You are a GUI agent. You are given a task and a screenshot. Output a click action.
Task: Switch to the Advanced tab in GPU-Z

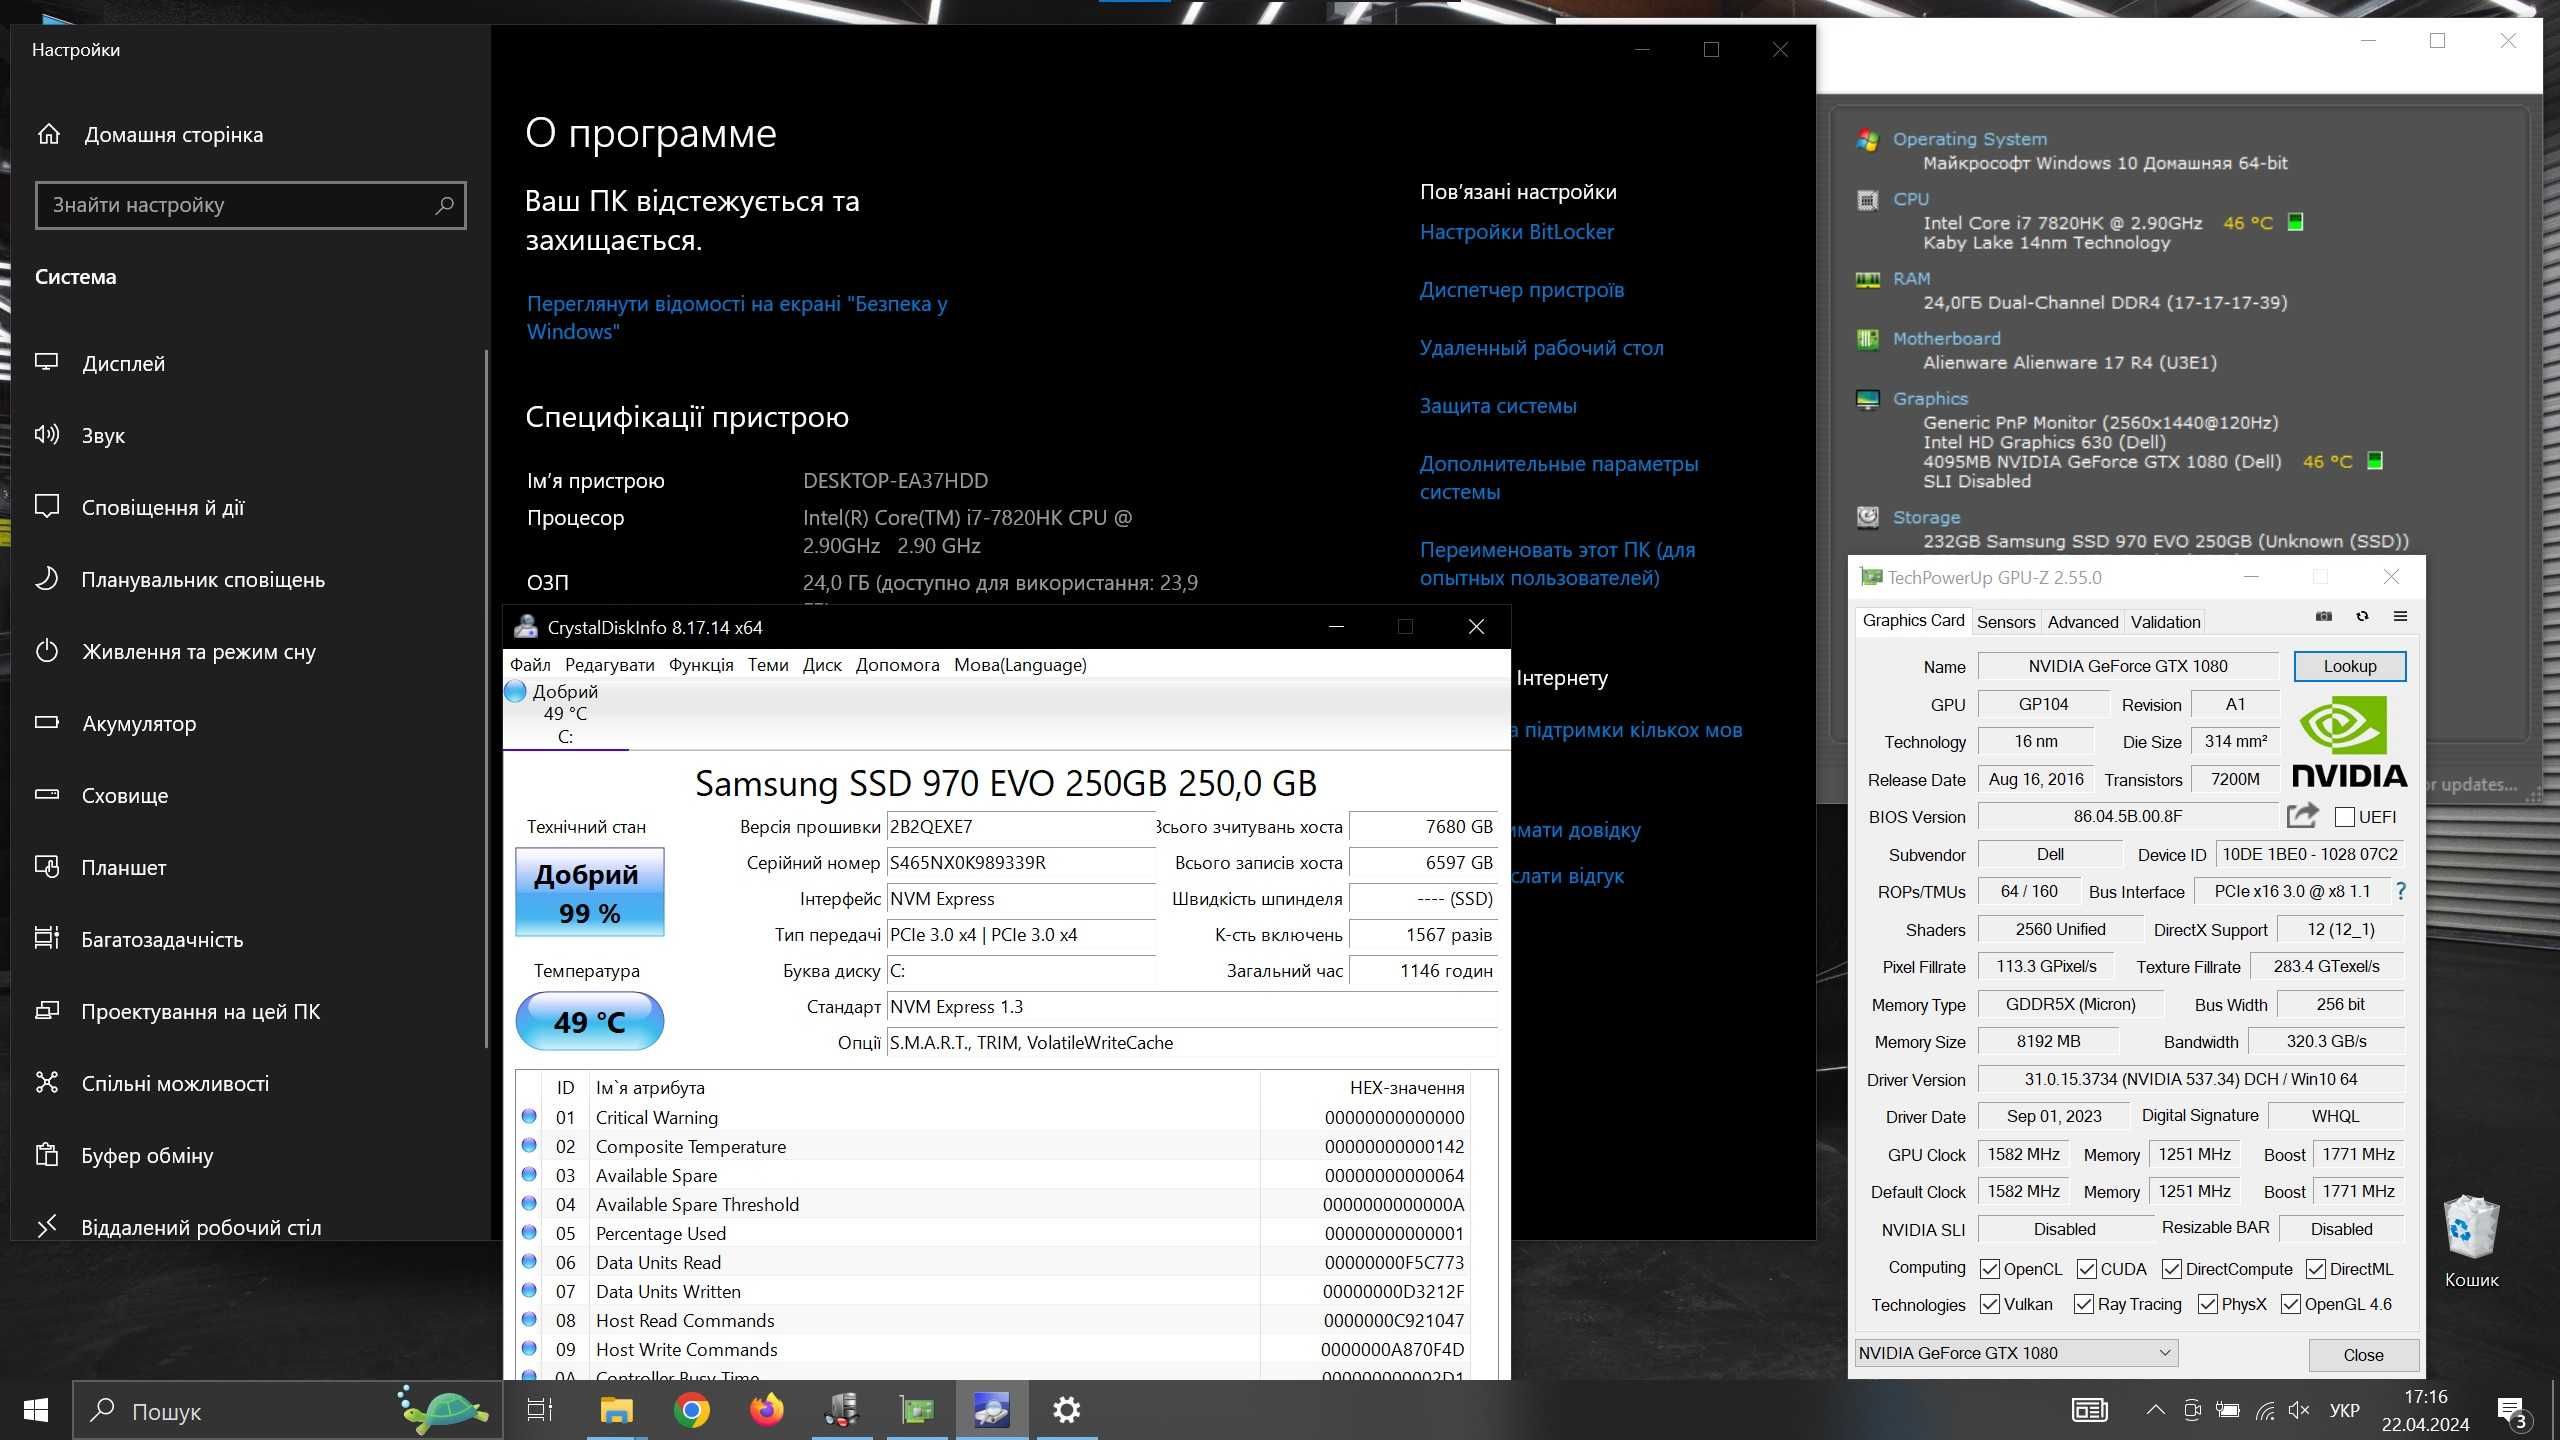coord(2083,622)
